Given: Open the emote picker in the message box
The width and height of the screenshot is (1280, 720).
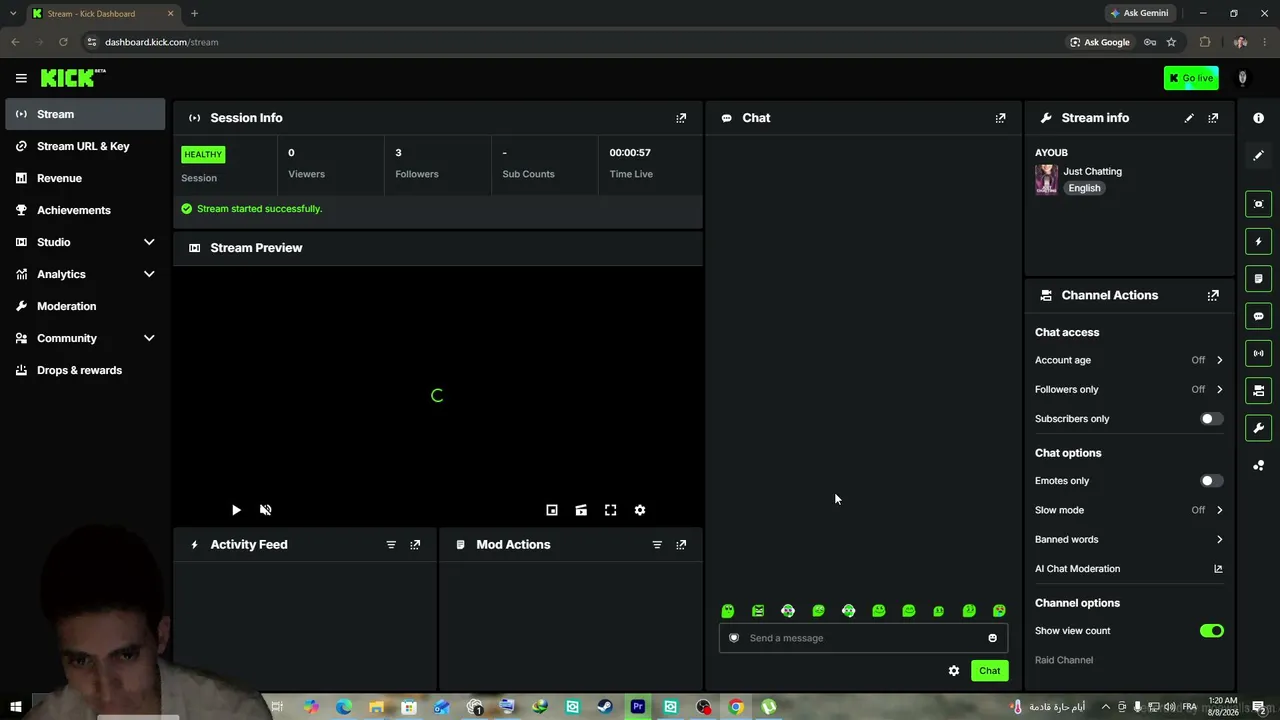Looking at the screenshot, I should (992, 638).
